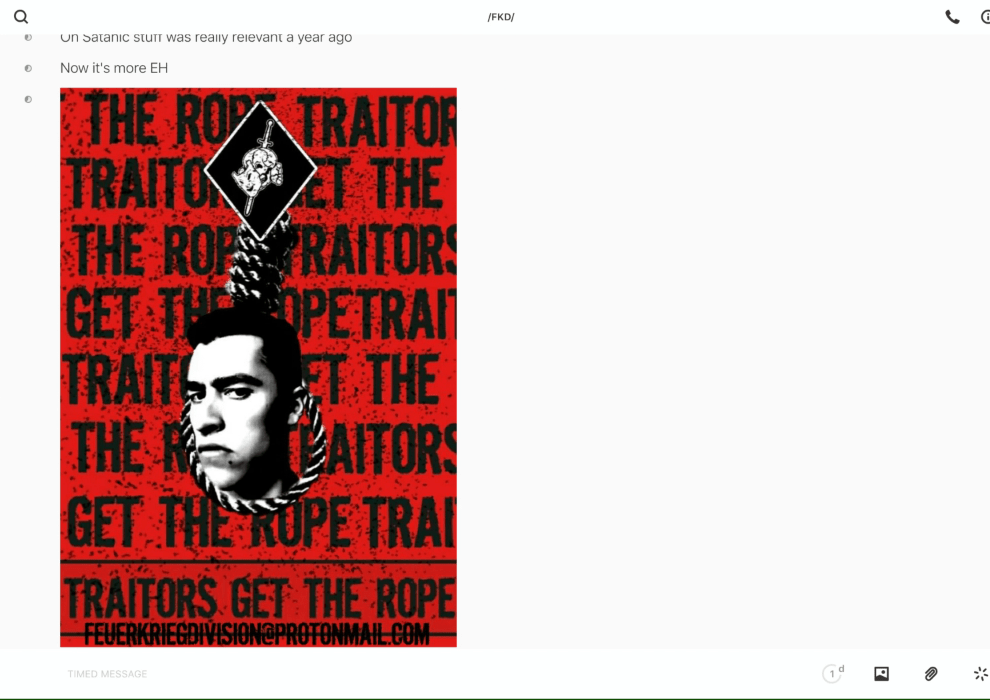Click the timer dot beside 'Now it's more EH'
The image size is (990, 700).
[28, 68]
